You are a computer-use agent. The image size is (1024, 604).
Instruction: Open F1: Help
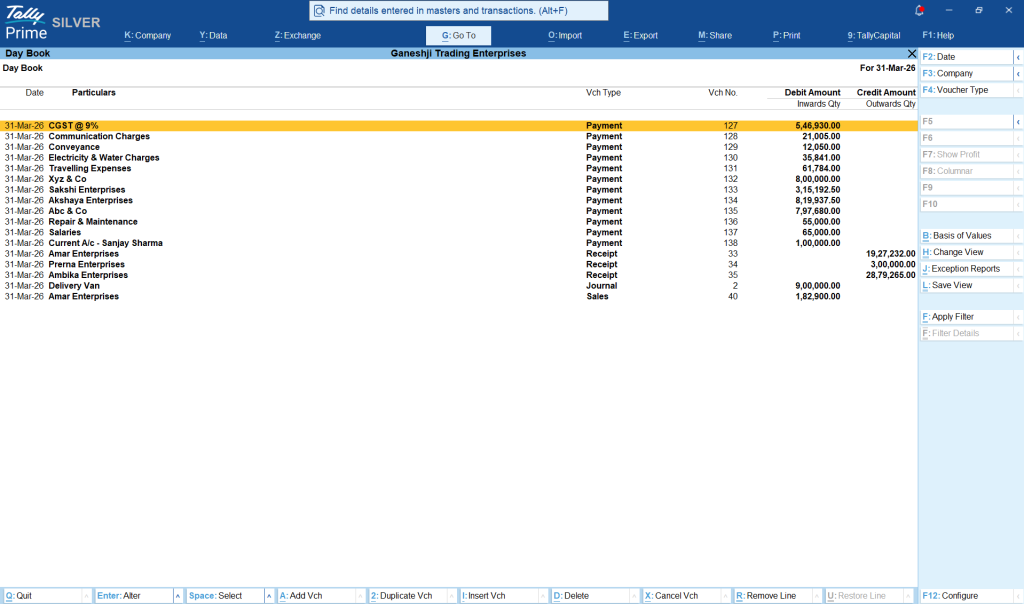938,35
